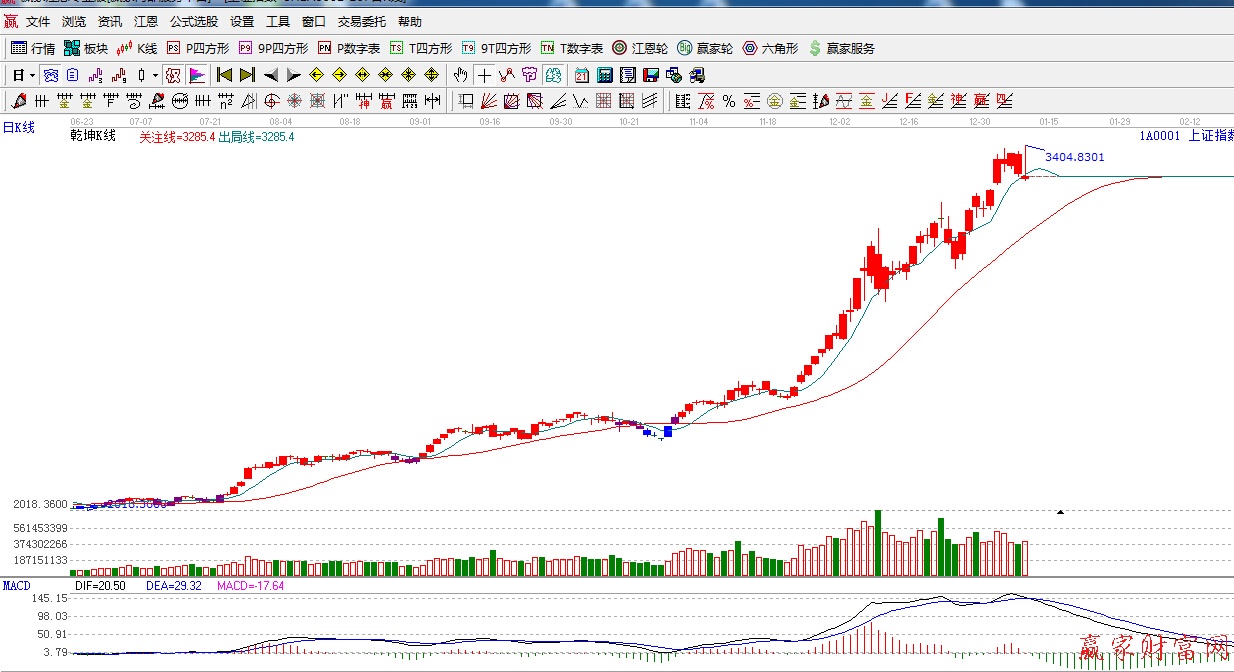Jump to first bar arrow icon

click(x=225, y=75)
